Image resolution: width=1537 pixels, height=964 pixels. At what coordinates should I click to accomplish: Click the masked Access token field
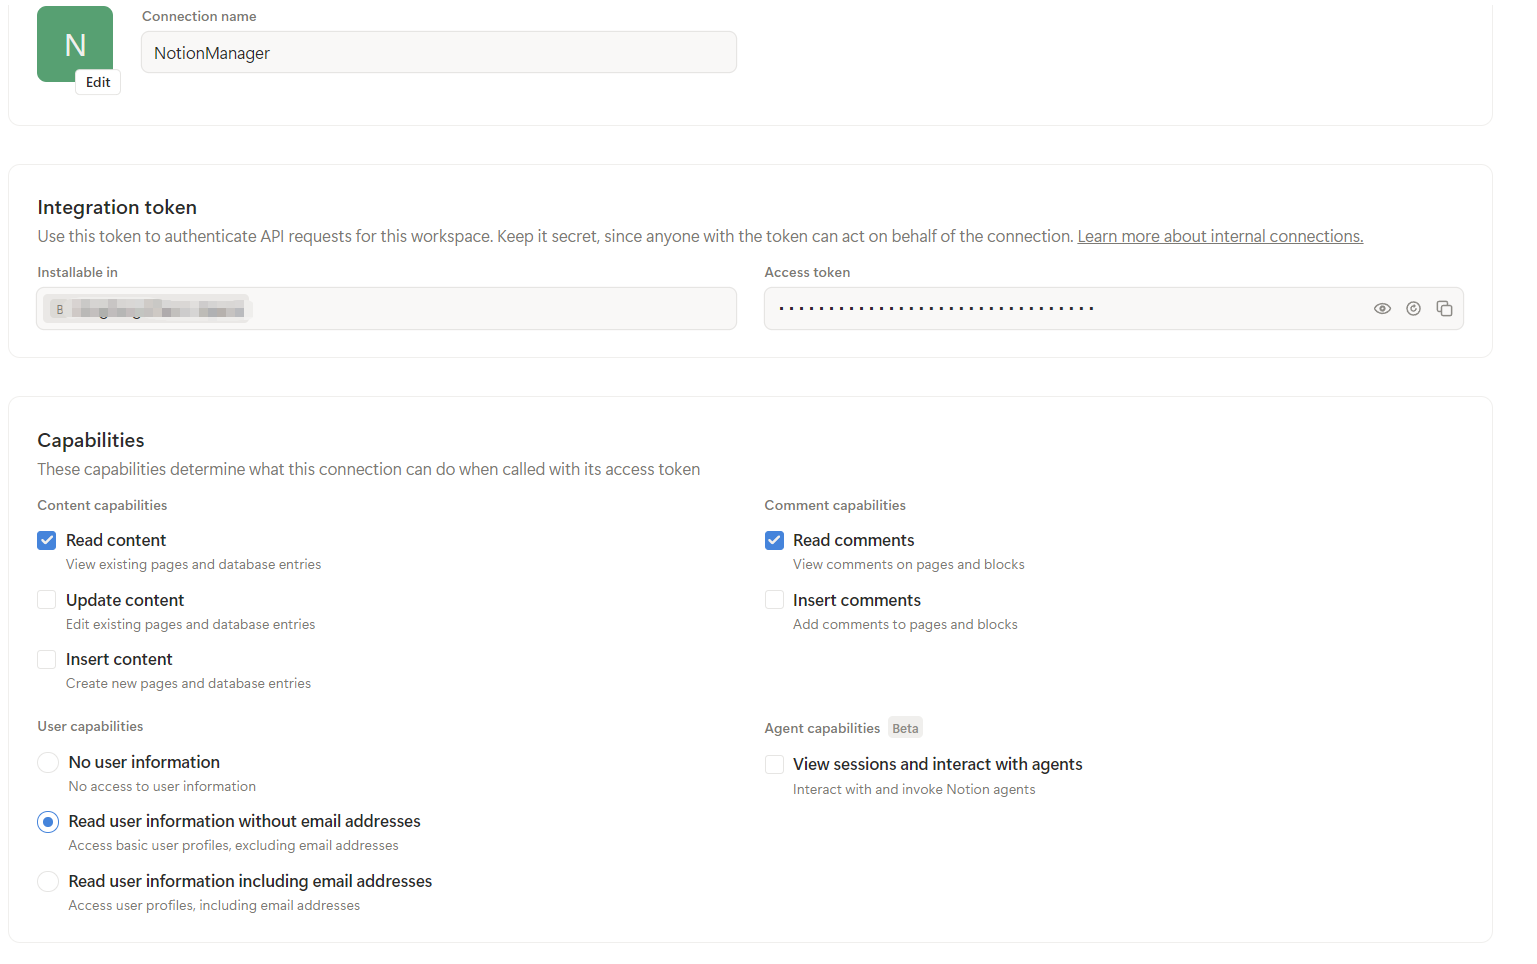(1114, 309)
